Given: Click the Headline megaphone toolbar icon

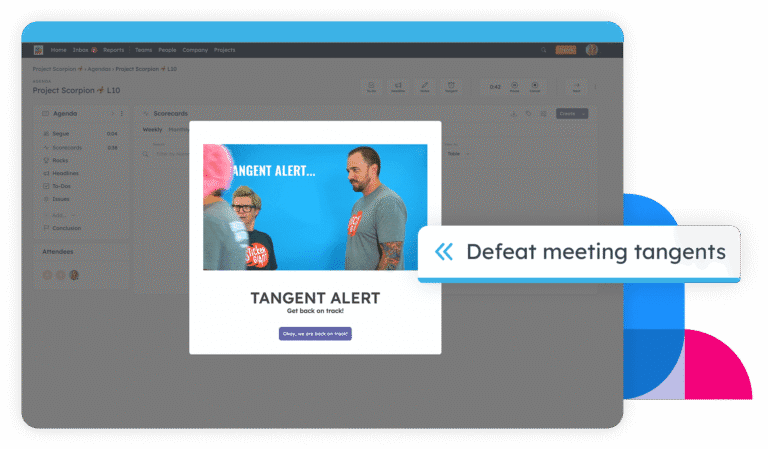Looking at the screenshot, I should click(398, 87).
